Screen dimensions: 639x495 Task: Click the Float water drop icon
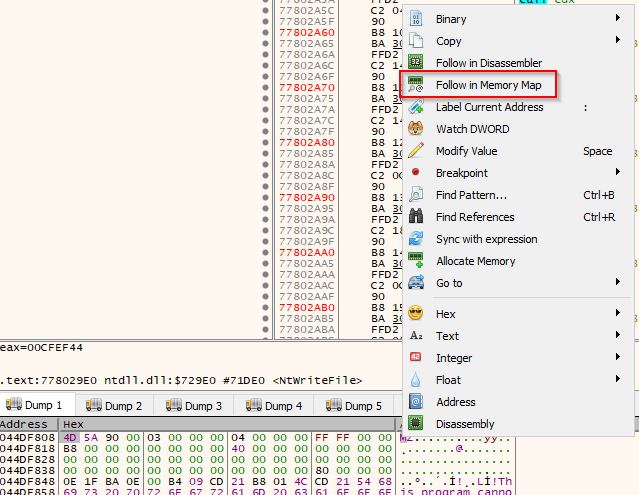pos(416,380)
